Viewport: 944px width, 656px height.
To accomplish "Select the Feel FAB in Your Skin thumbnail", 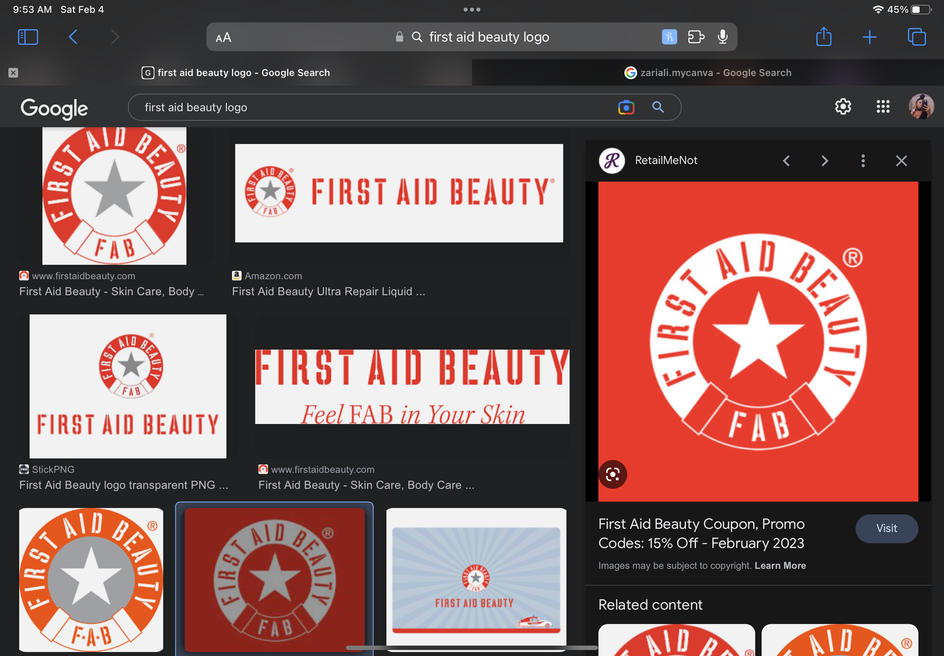I will click(412, 387).
